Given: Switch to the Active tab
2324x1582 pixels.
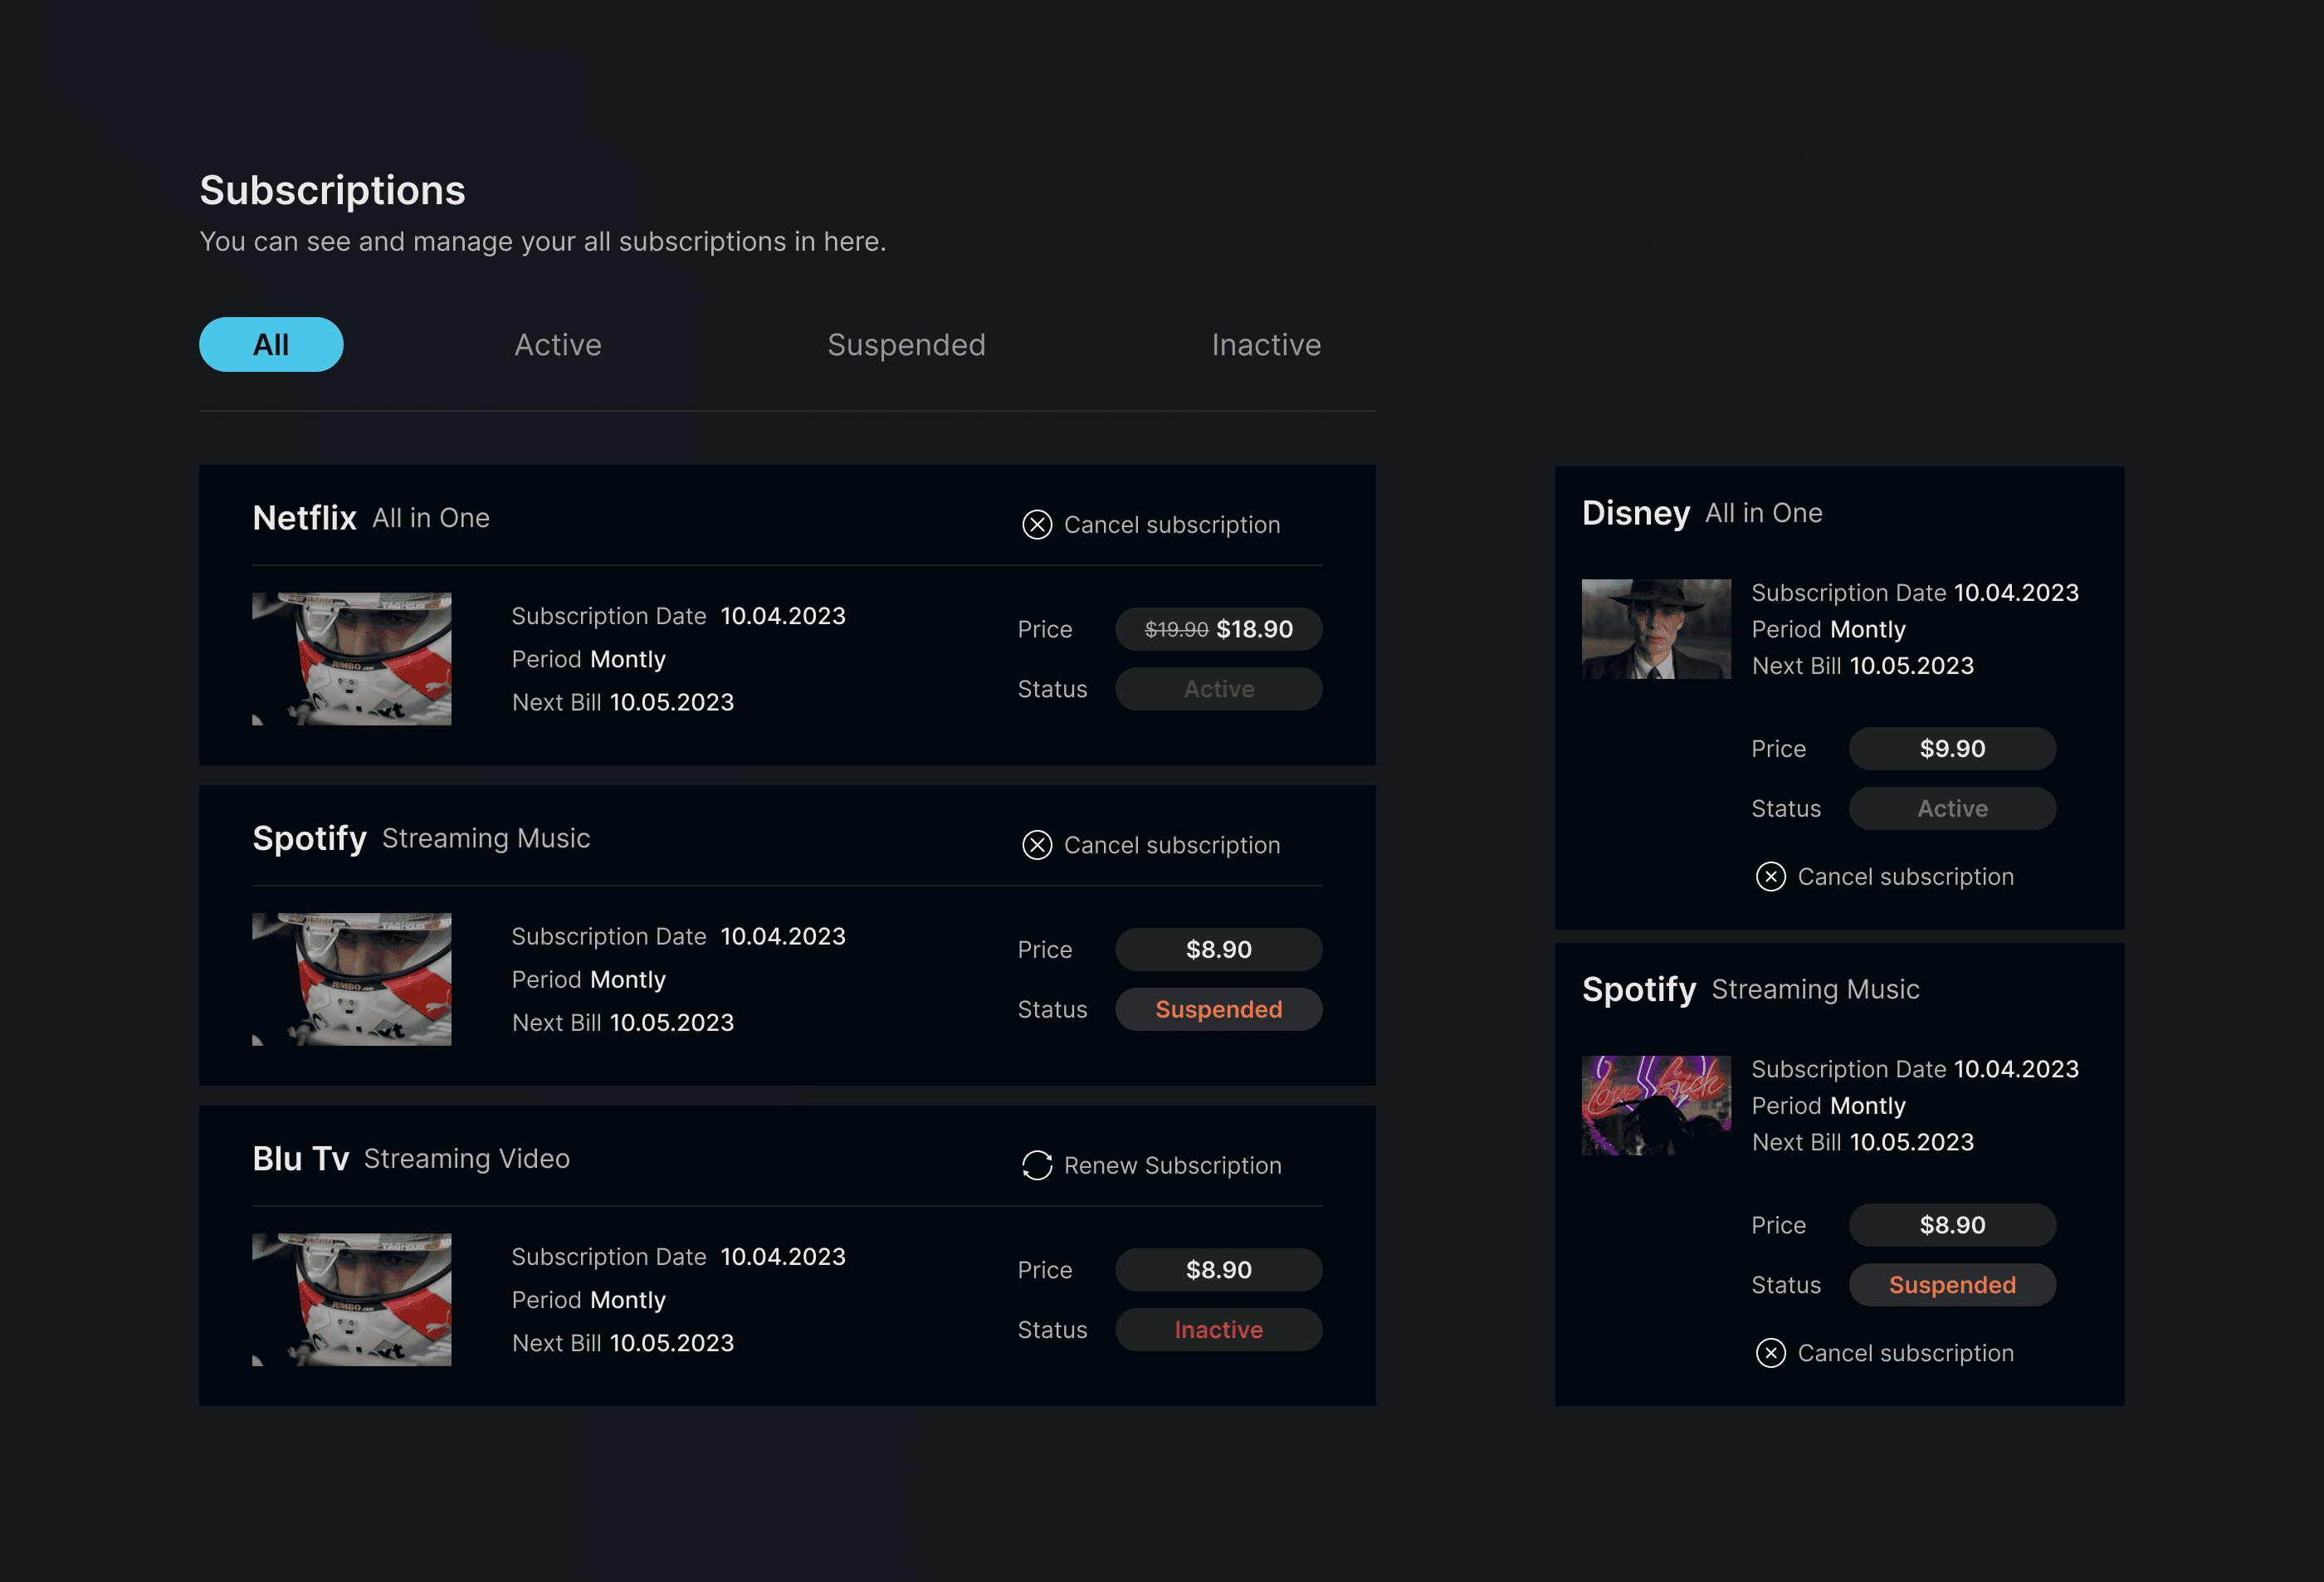Looking at the screenshot, I should pos(558,345).
